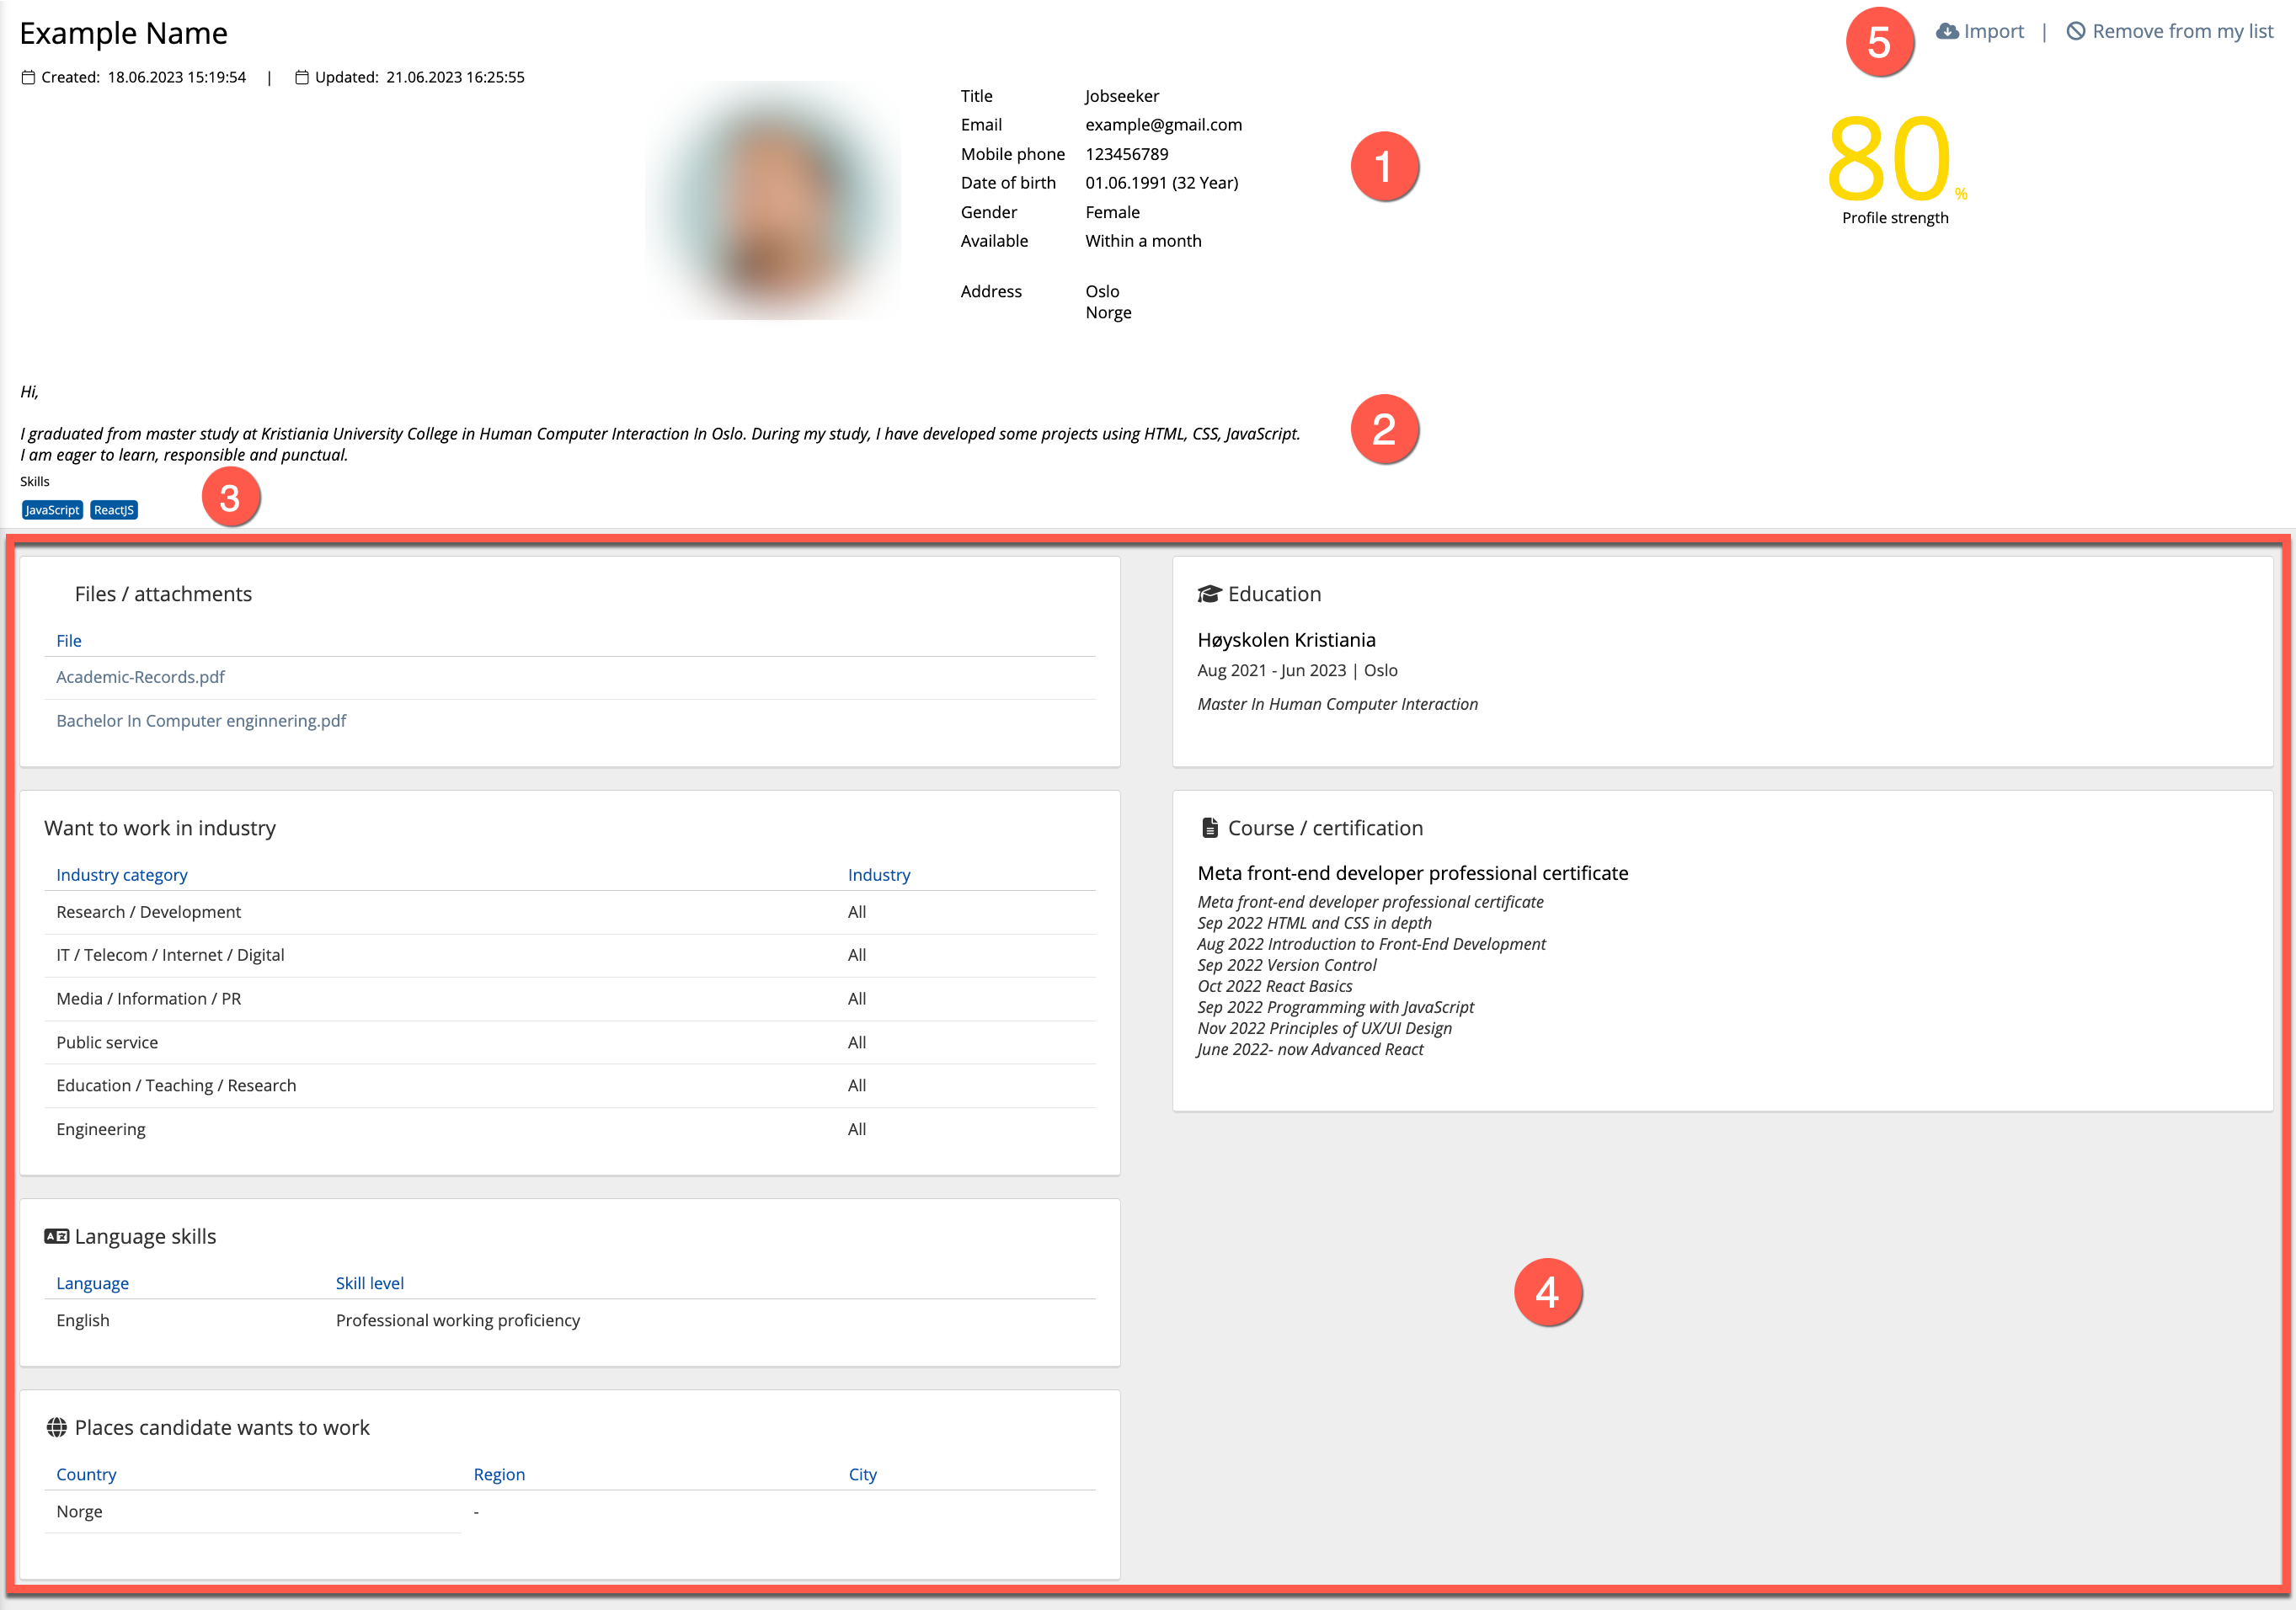
Task: Sort by the File column header
Action: [x=69, y=641]
